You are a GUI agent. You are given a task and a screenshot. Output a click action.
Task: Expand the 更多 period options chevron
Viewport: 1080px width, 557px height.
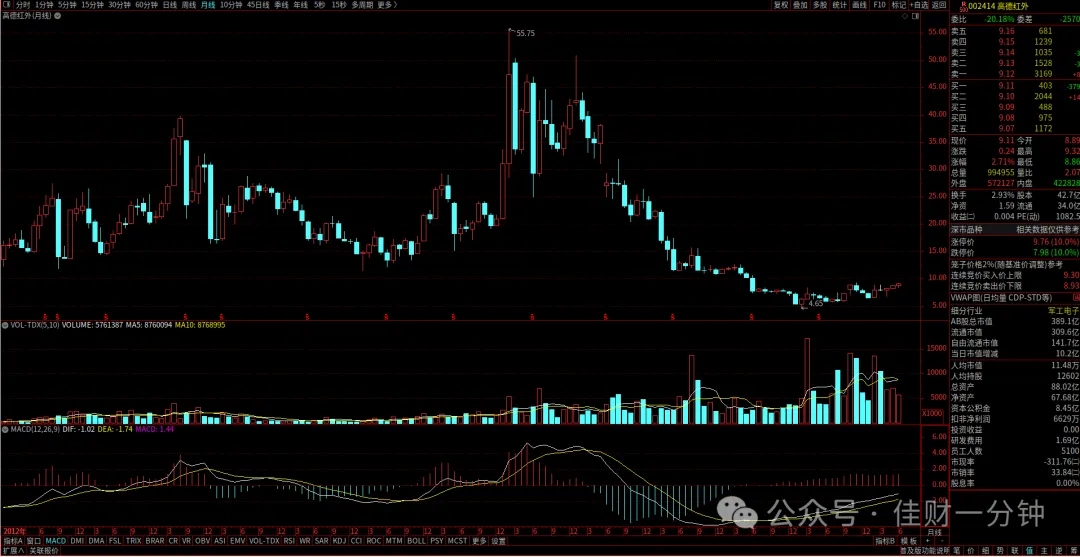point(388,4)
